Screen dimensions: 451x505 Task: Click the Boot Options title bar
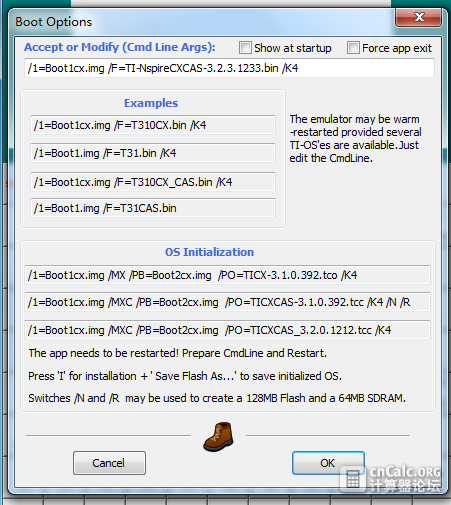pos(200,22)
